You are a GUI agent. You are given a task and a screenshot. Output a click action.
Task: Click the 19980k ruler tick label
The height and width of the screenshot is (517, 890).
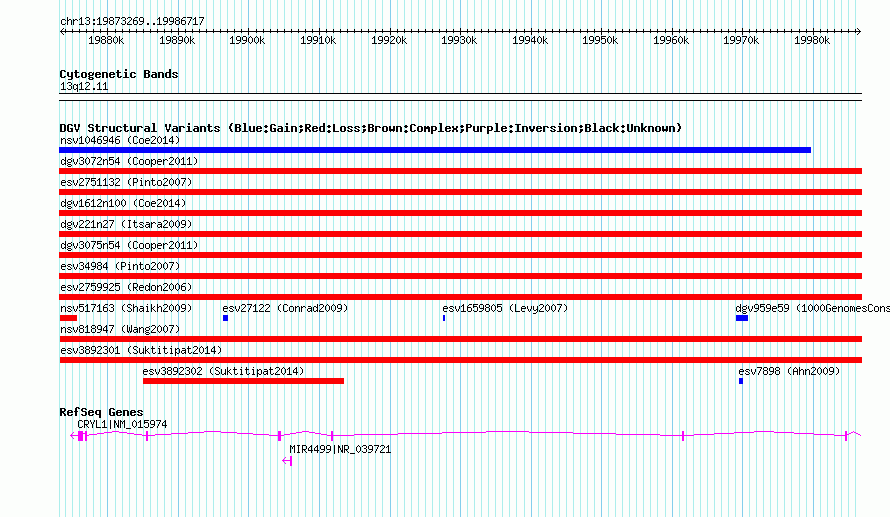[812, 40]
